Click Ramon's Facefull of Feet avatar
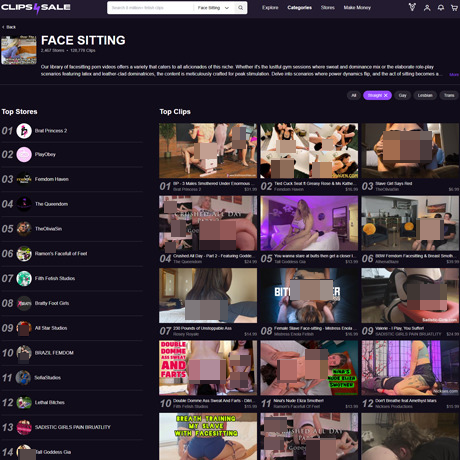460x460 pixels. [24, 253]
